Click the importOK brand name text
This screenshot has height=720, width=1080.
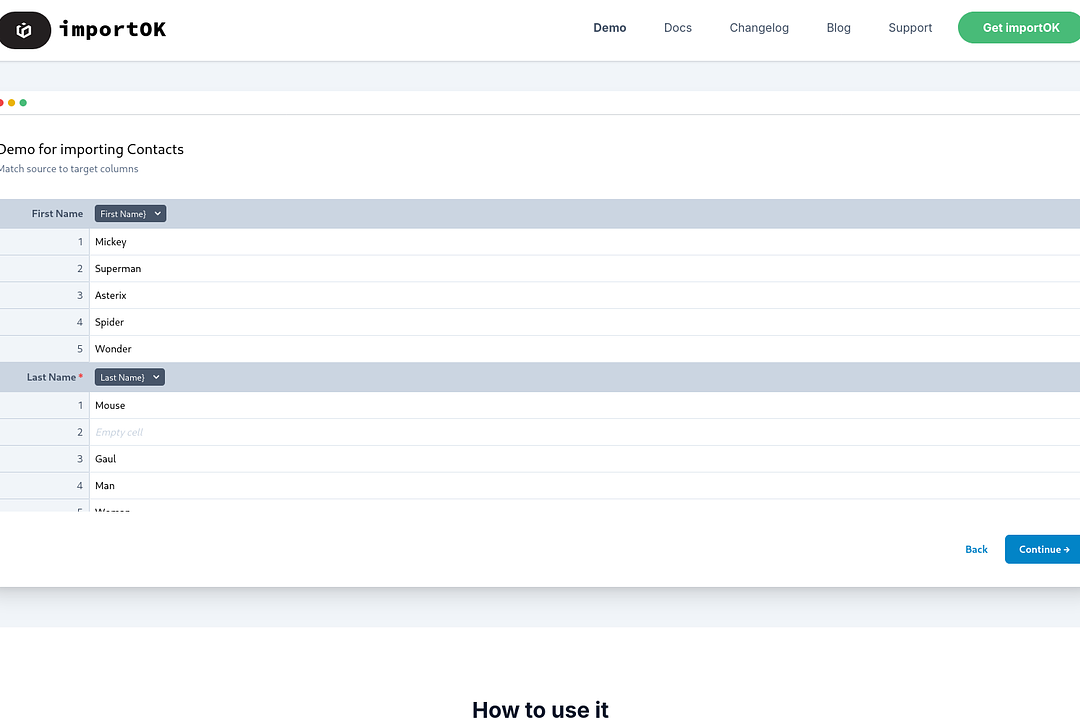coord(112,30)
